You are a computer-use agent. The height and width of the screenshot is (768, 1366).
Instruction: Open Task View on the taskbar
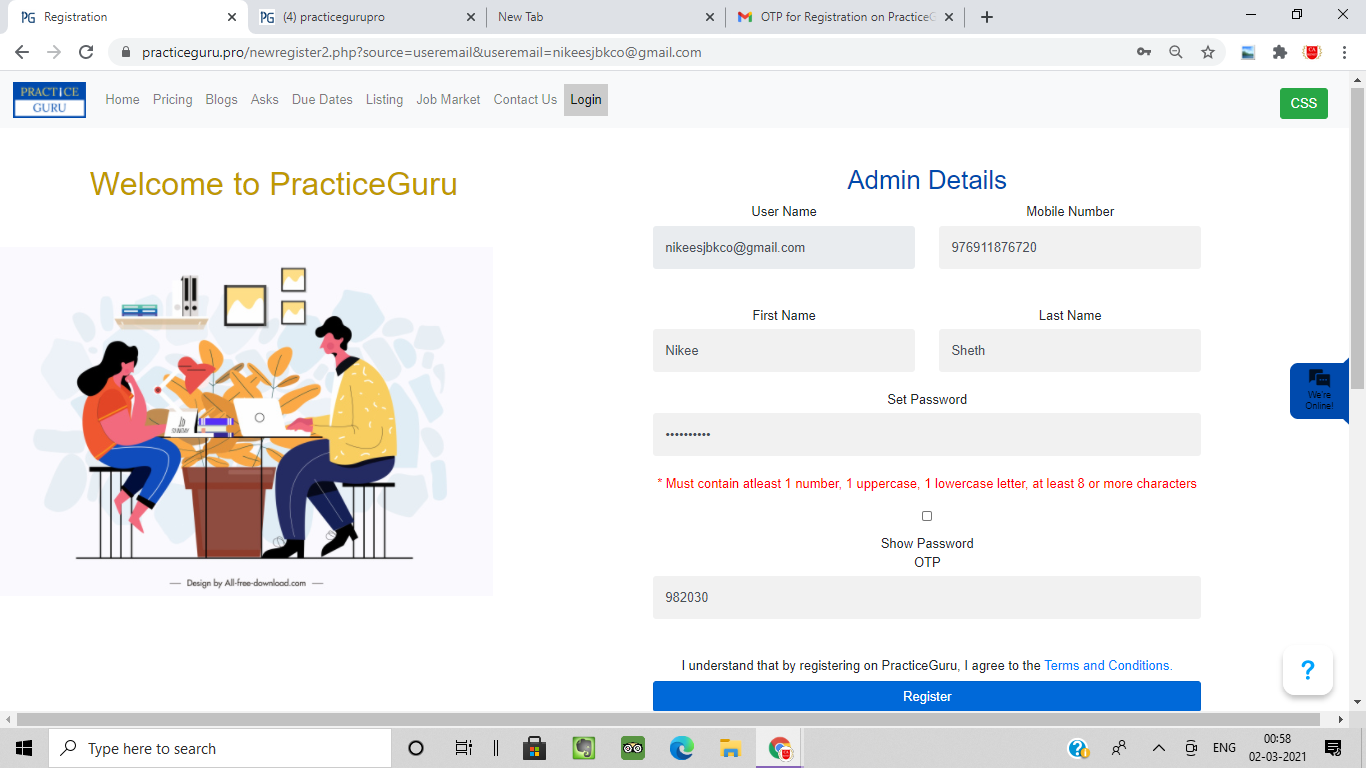pyautogui.click(x=463, y=748)
